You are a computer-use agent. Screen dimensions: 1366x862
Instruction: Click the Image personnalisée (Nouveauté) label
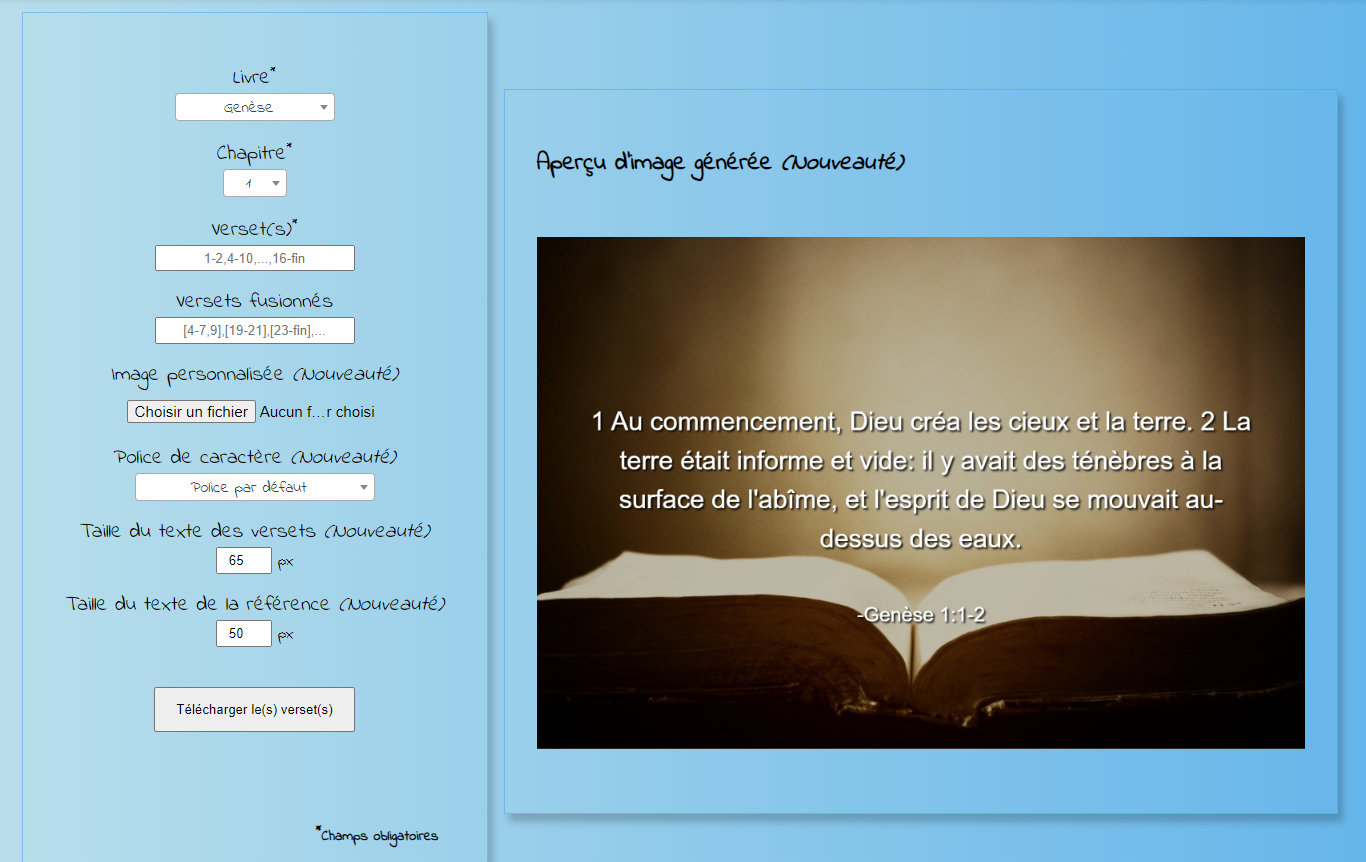(254, 375)
